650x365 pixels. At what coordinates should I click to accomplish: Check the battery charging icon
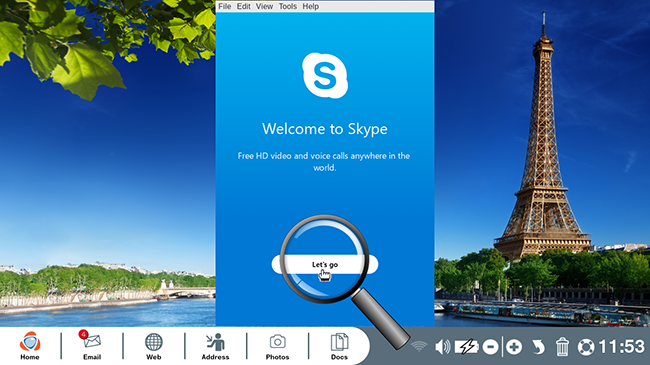click(467, 347)
